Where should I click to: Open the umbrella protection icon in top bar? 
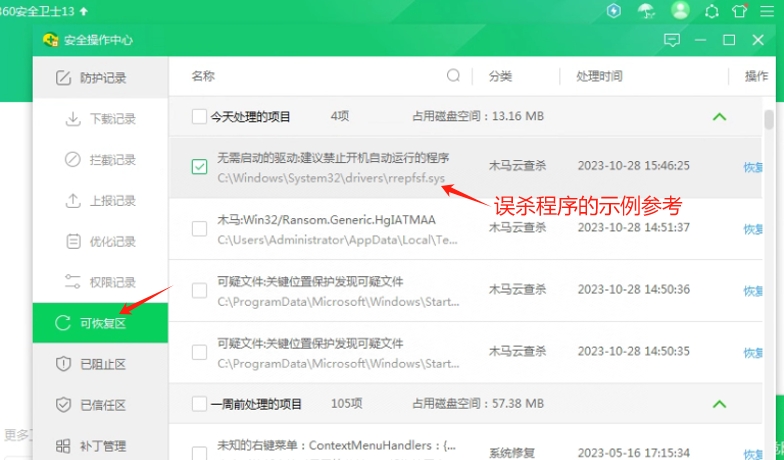646,10
